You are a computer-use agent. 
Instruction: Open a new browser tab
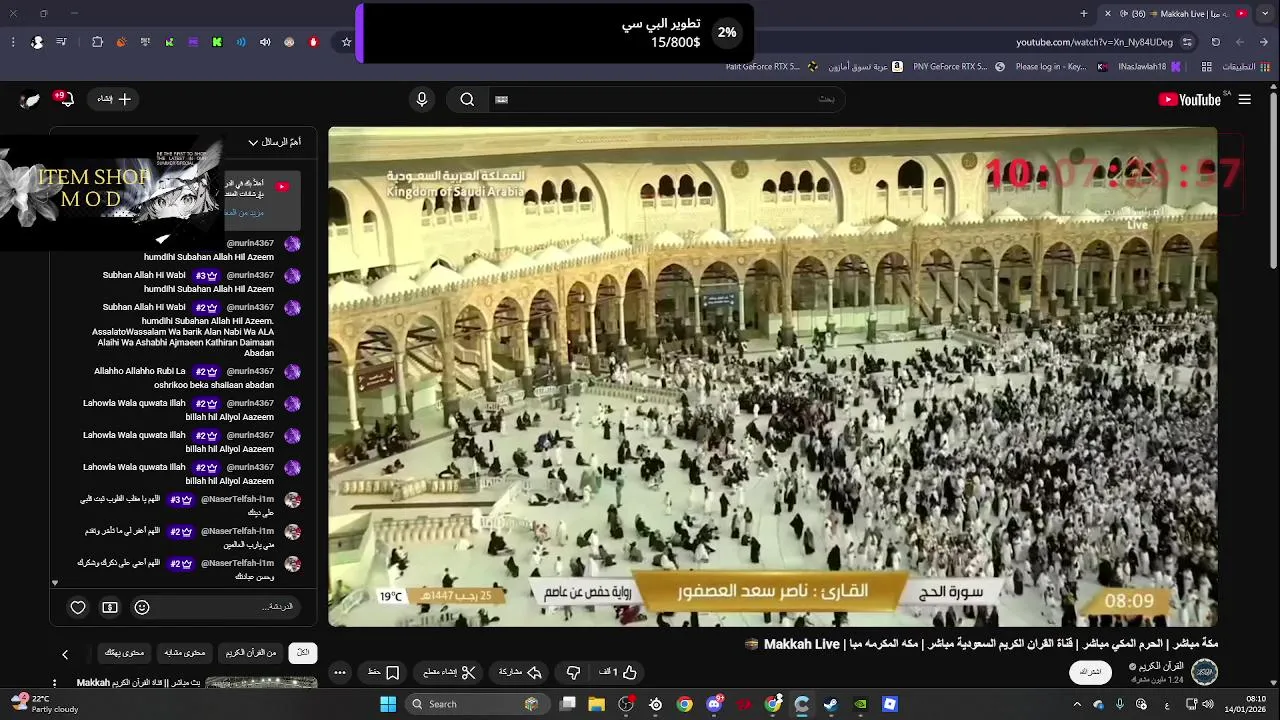(x=1084, y=13)
